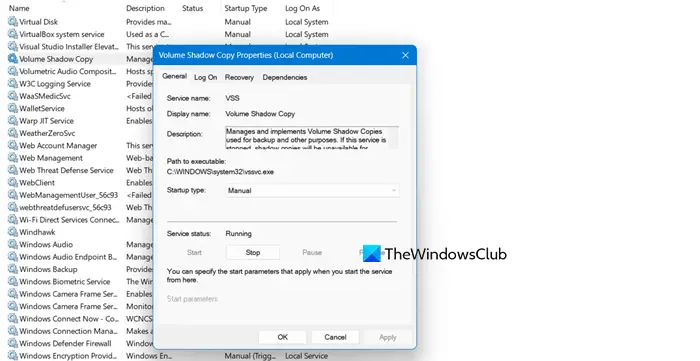
Task: Click the webthreatdefusersvc_56c93 gear icon
Action: click(x=12, y=207)
